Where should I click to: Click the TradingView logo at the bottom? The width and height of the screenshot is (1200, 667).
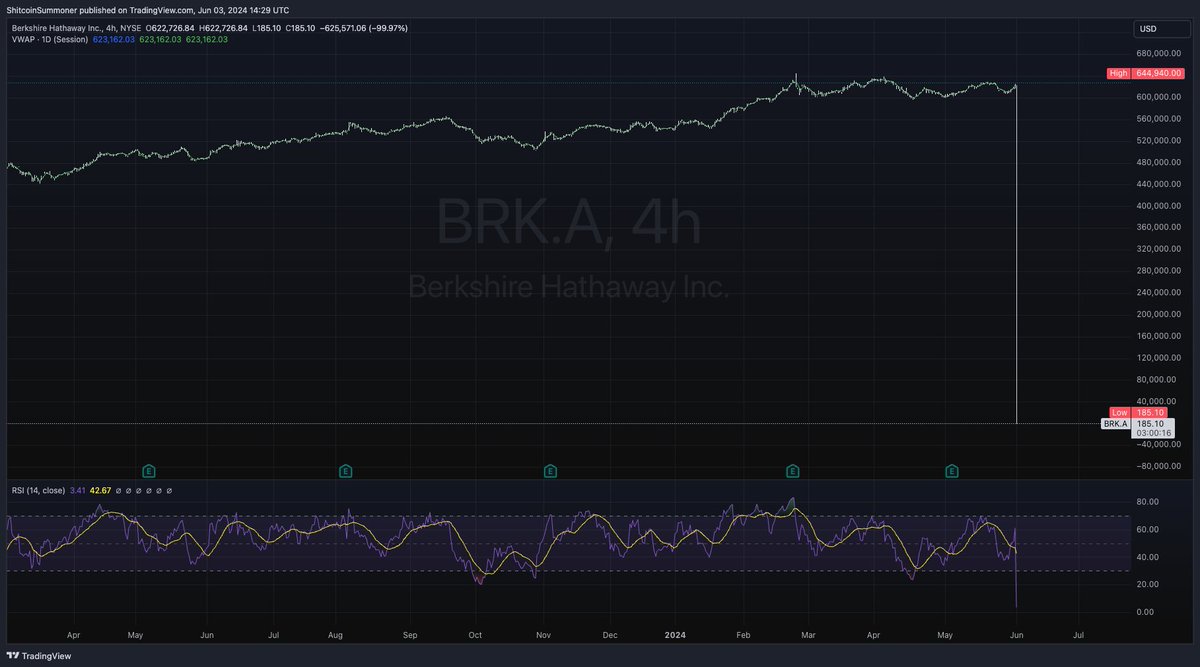click(38, 654)
